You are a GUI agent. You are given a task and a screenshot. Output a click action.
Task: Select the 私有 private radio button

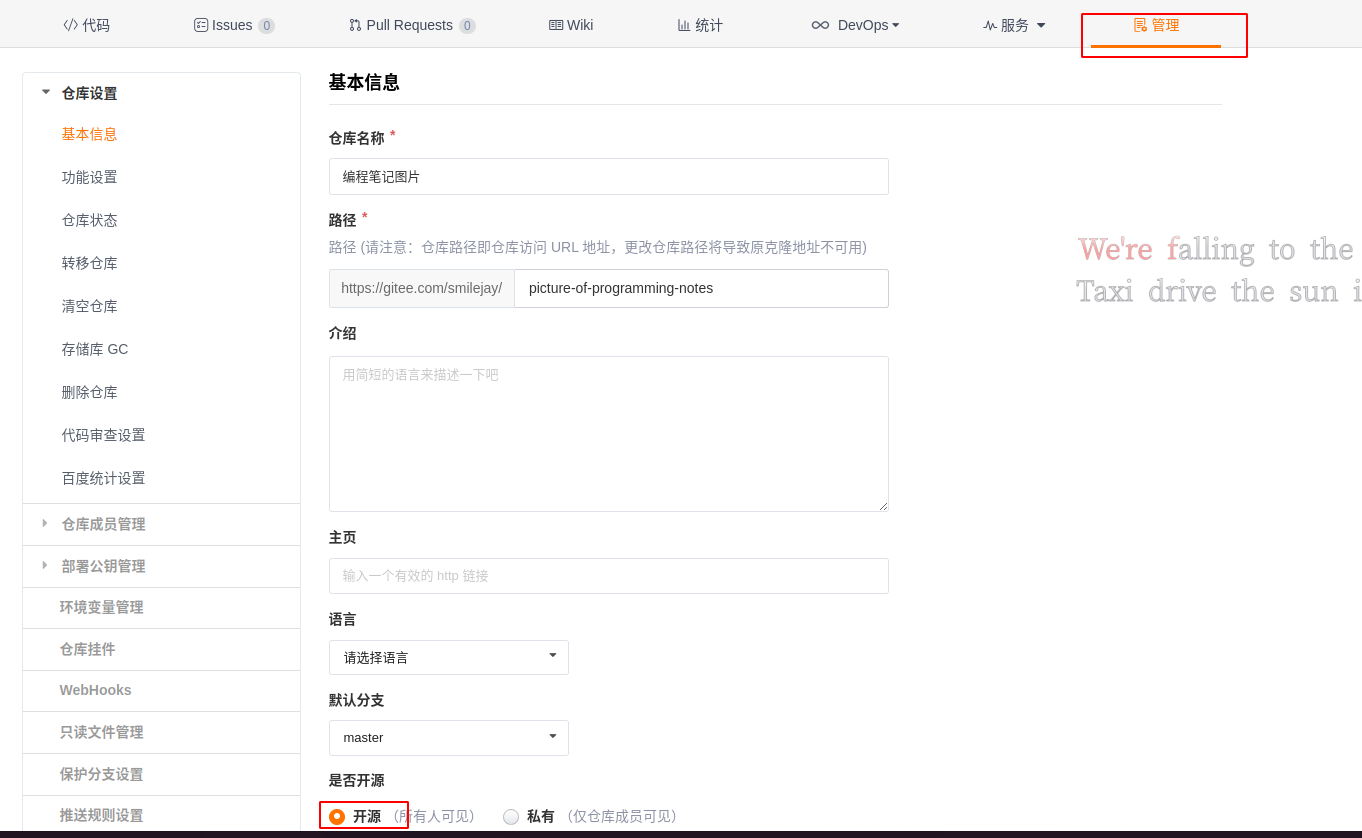(x=510, y=816)
